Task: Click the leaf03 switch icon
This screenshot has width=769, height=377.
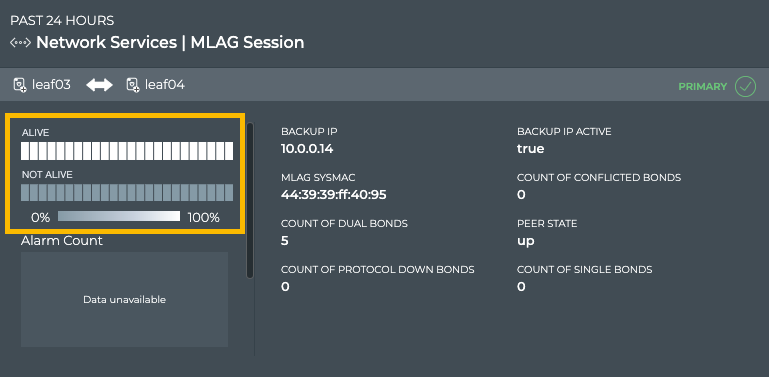Action: [x=20, y=85]
